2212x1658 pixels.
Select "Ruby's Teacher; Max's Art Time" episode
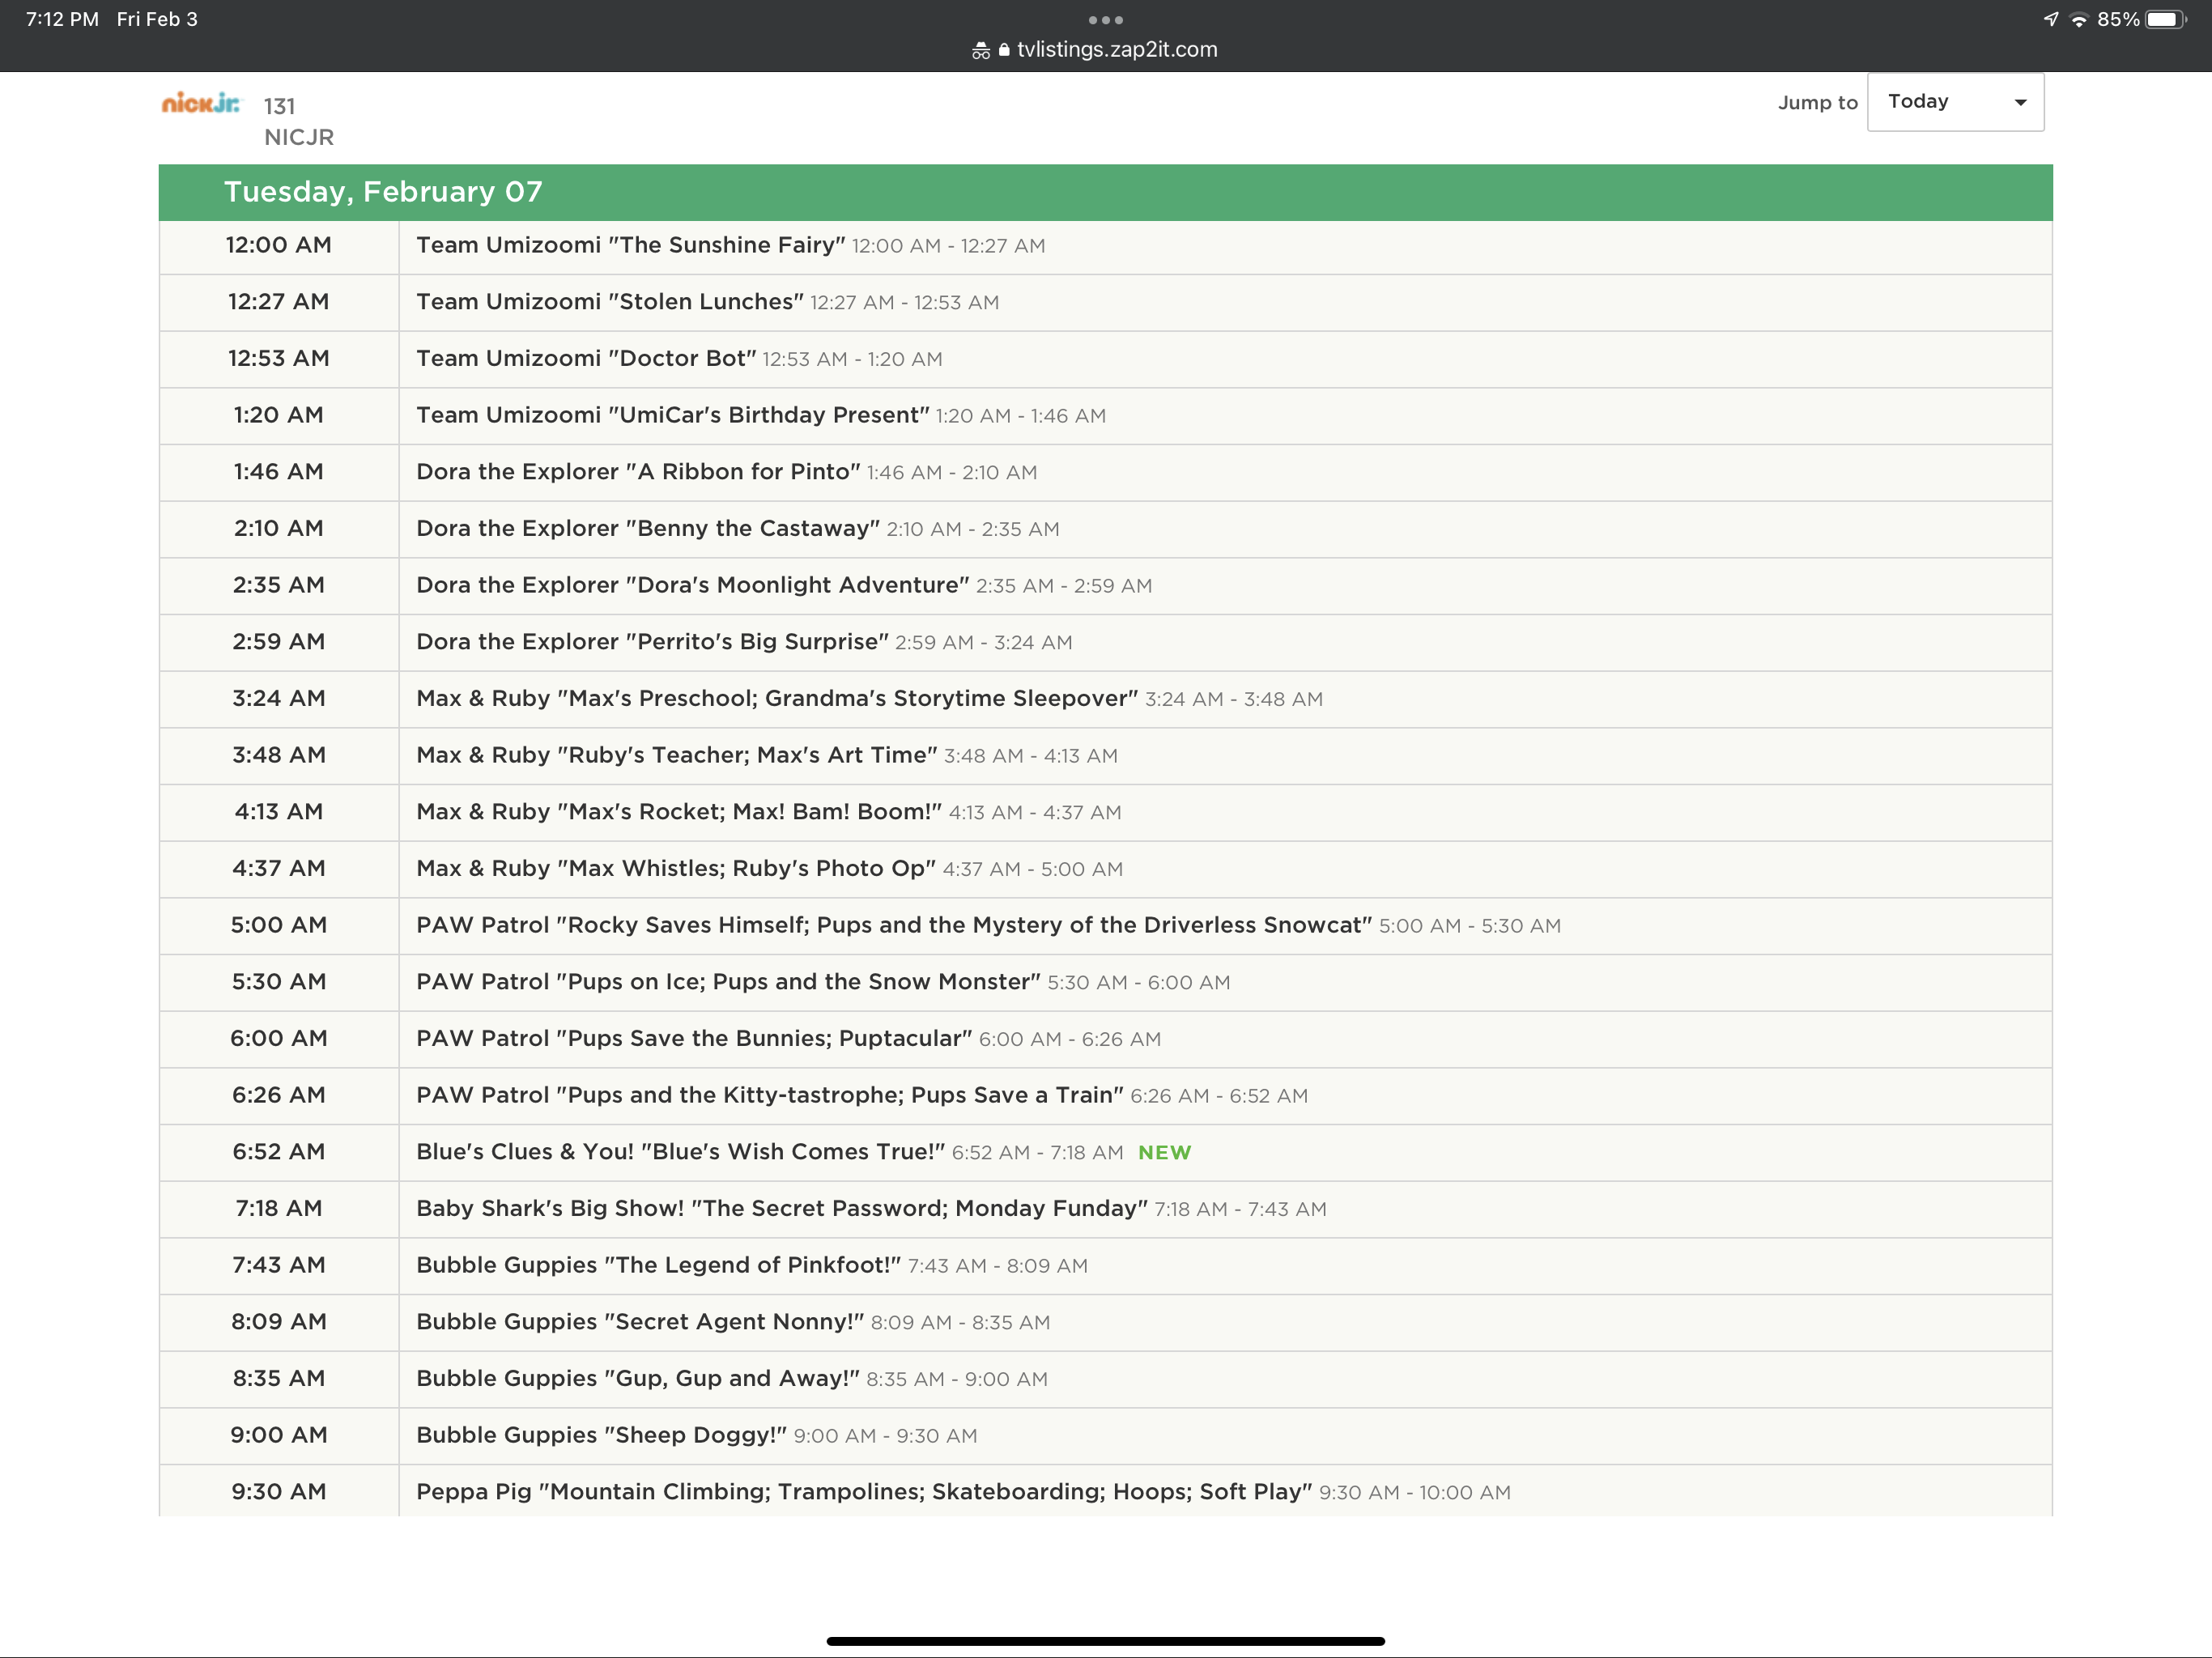(676, 755)
